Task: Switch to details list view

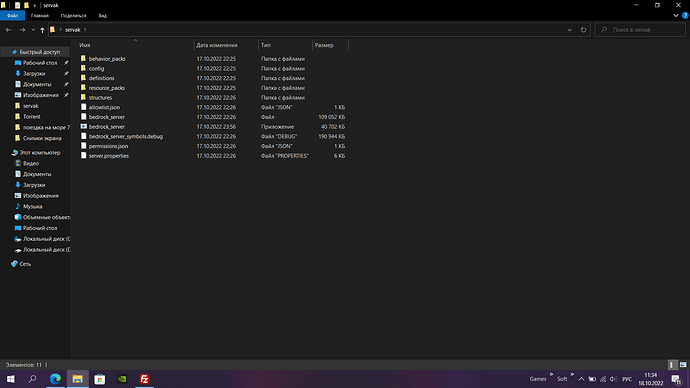Action: click(x=672, y=365)
